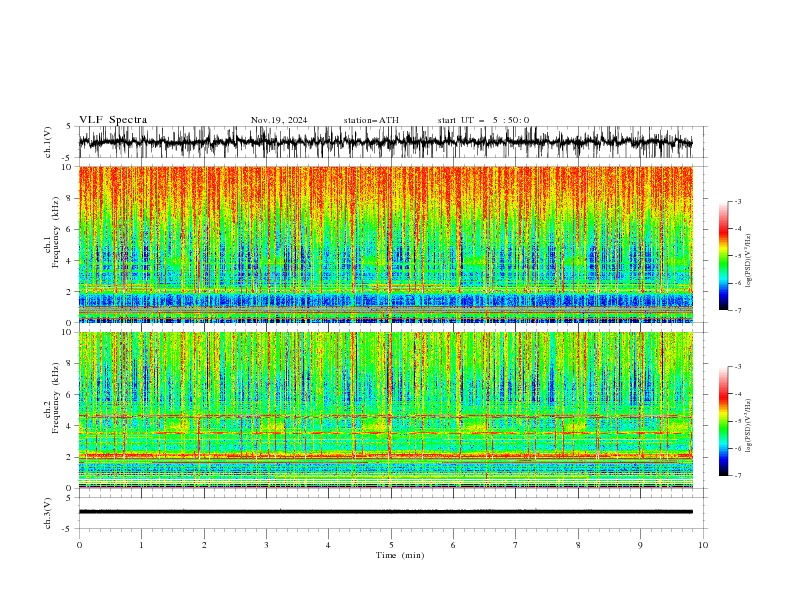Click time-axis tick label "1"
The width and height of the screenshot is (792, 612).
[141, 545]
